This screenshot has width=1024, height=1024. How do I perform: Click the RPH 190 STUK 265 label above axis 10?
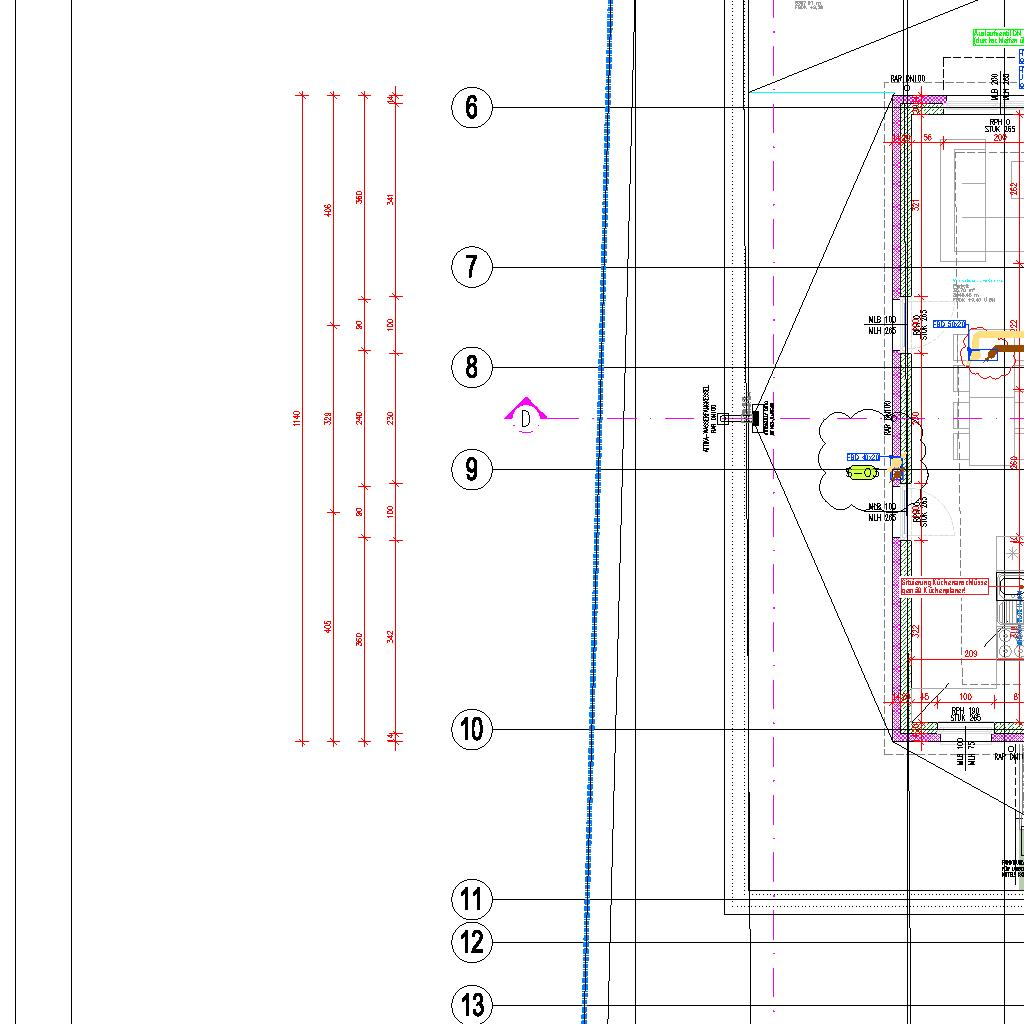pos(966,714)
